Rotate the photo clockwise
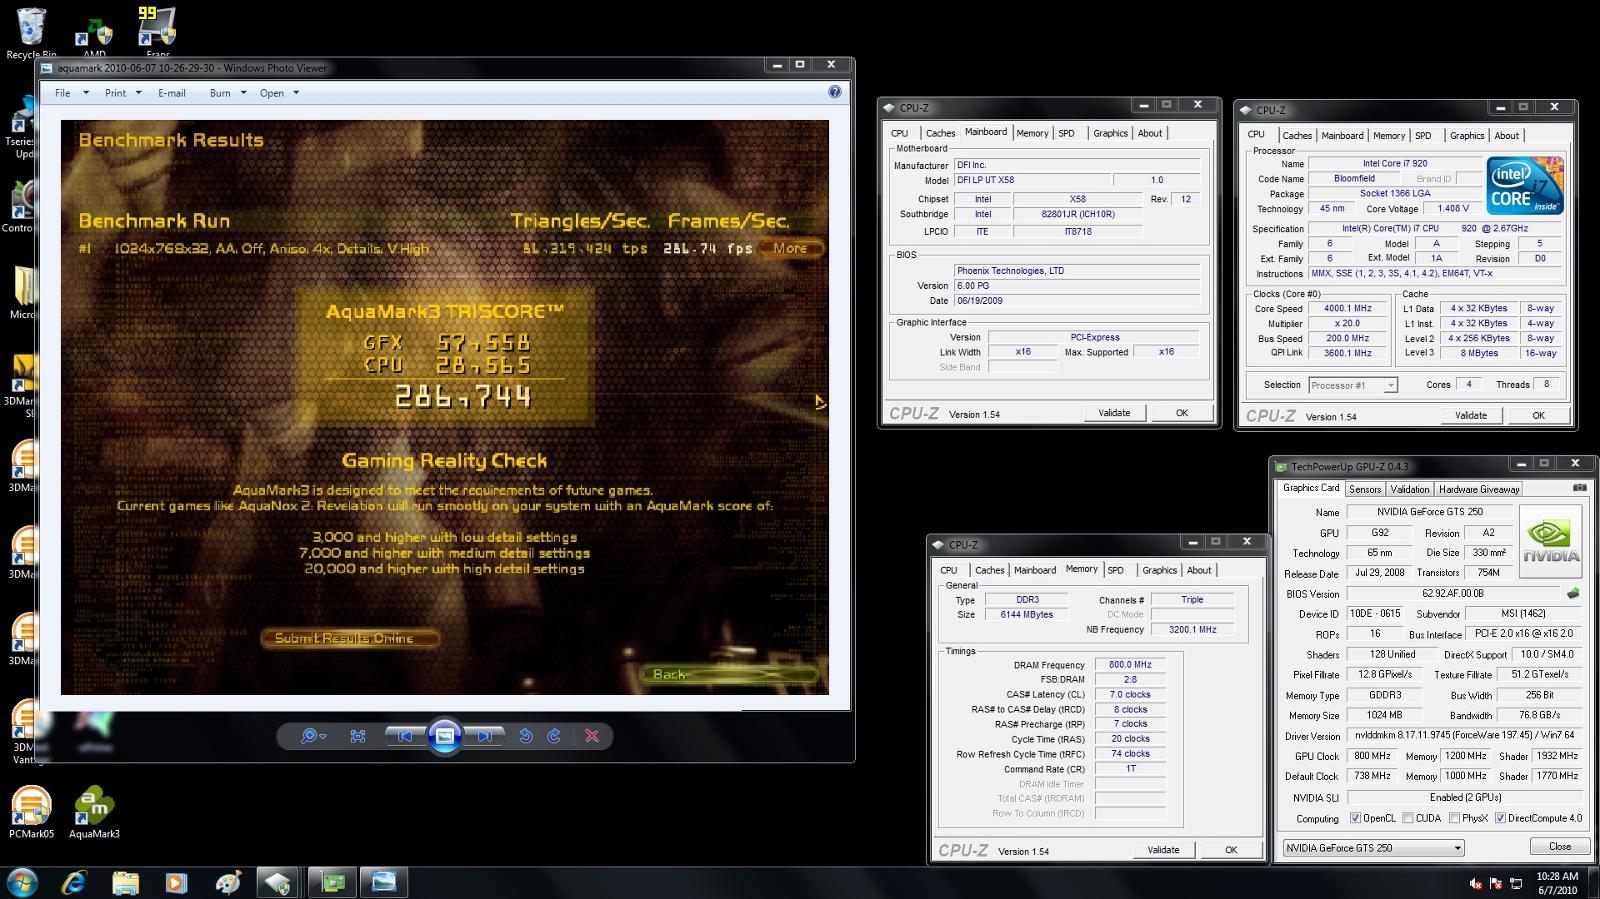This screenshot has width=1600, height=899. (x=554, y=736)
